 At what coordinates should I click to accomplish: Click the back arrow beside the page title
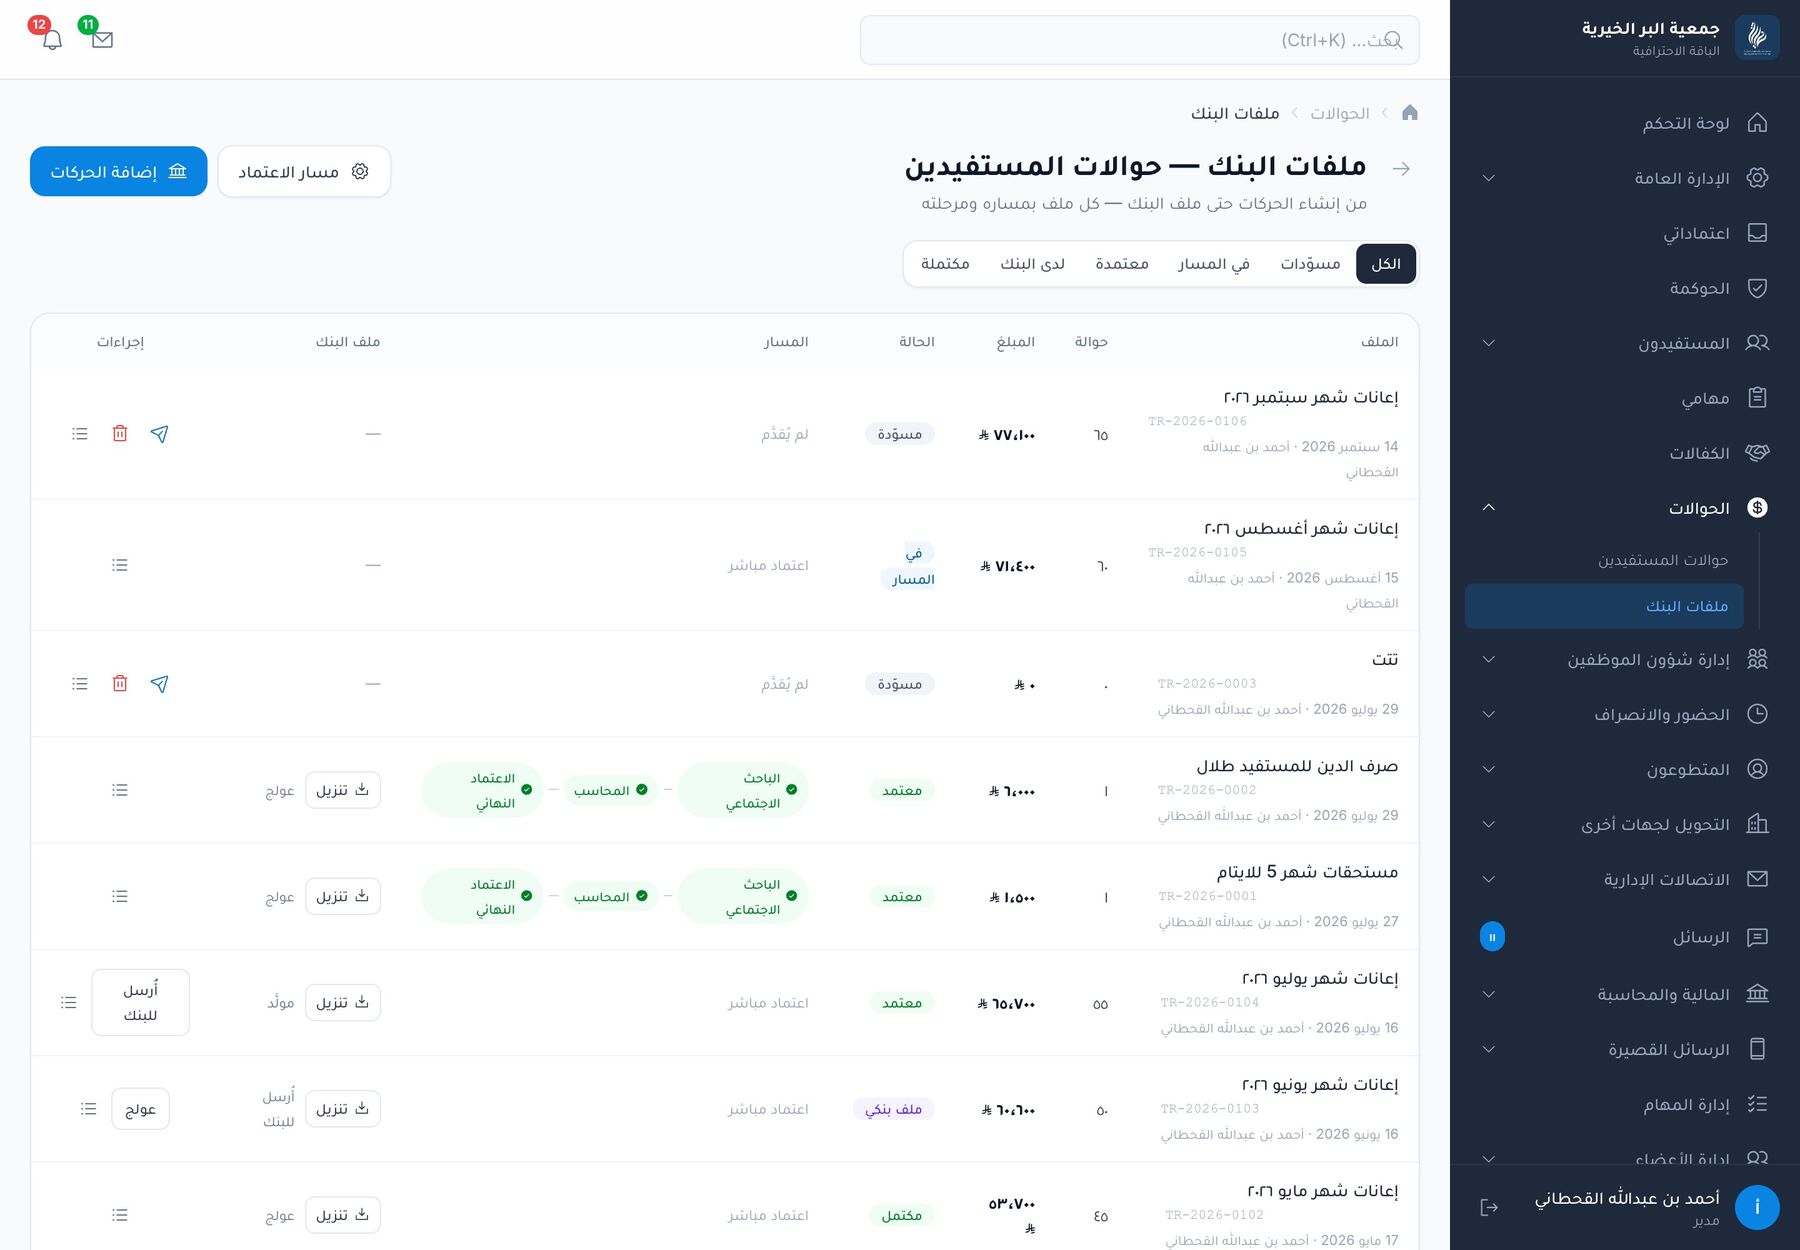[x=1401, y=169]
